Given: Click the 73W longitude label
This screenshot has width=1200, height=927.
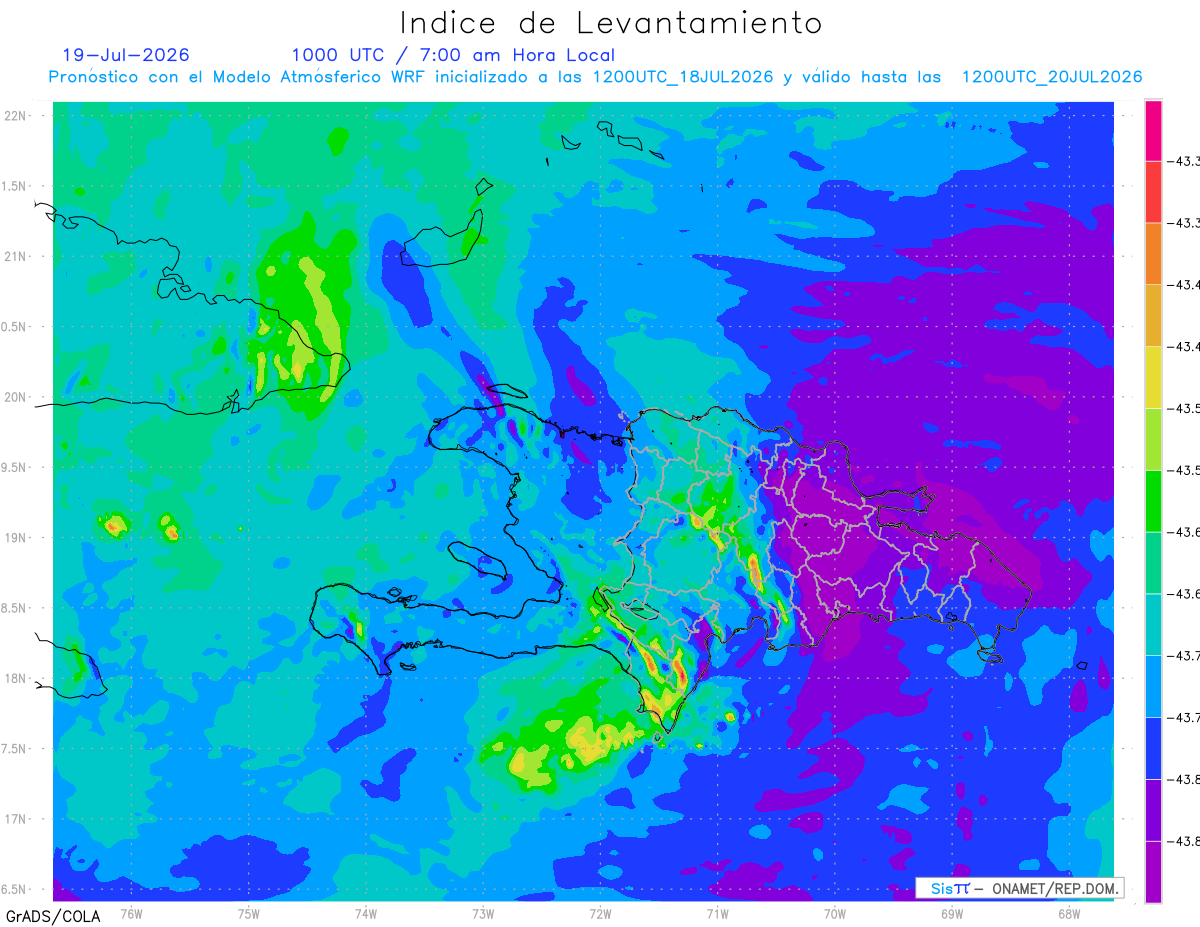Looking at the screenshot, I should tap(482, 913).
